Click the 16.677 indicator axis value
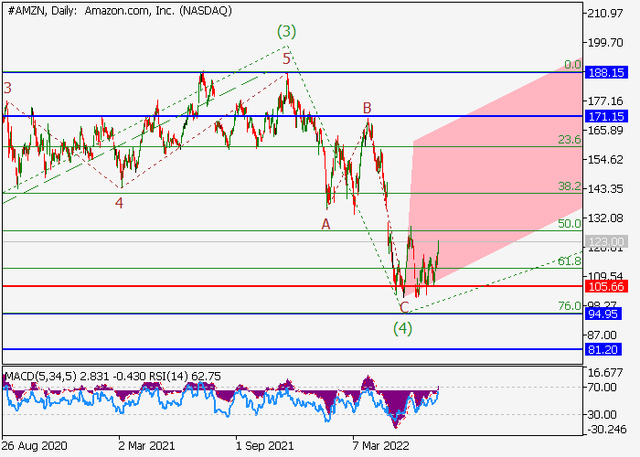 (605, 372)
